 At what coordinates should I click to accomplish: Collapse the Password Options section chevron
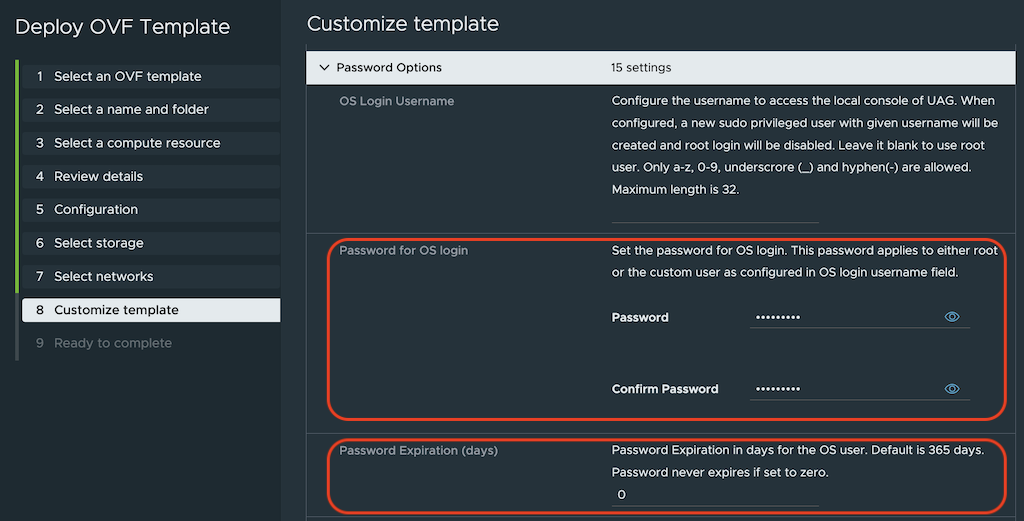tap(323, 68)
